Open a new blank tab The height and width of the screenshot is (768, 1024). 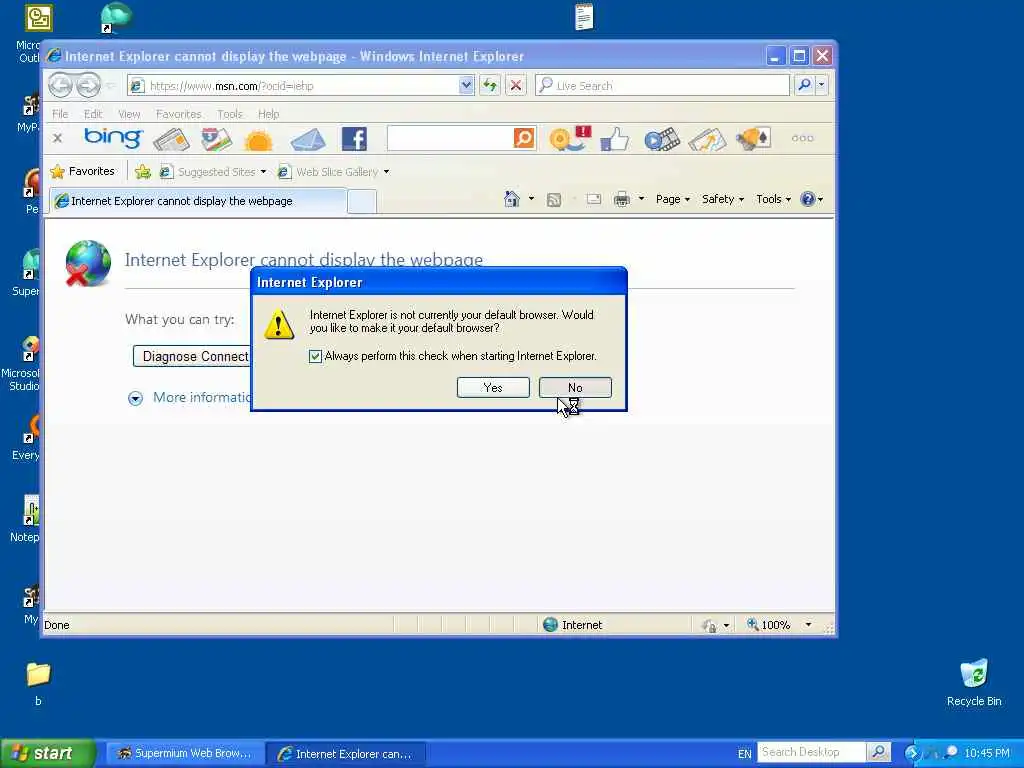pos(362,201)
